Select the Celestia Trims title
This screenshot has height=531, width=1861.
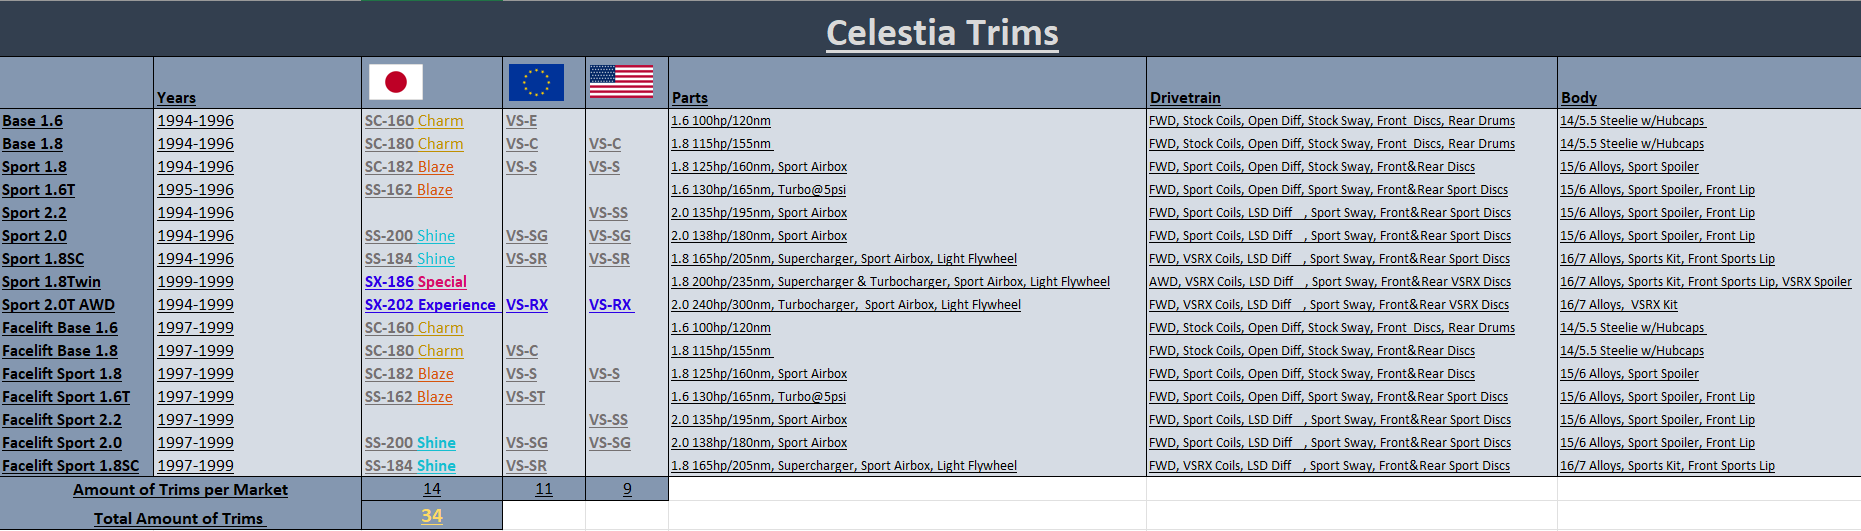[x=942, y=33]
